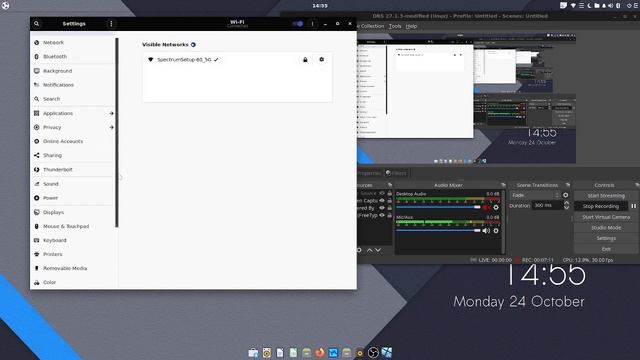640x360 pixels.
Task: Open the Search settings category
Action: point(73,99)
